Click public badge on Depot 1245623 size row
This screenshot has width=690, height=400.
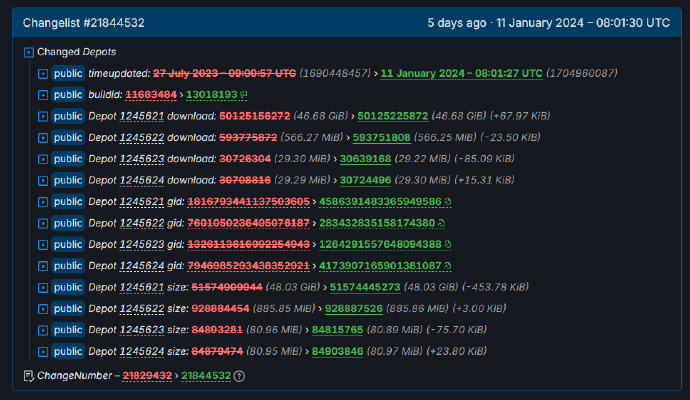coord(68,330)
